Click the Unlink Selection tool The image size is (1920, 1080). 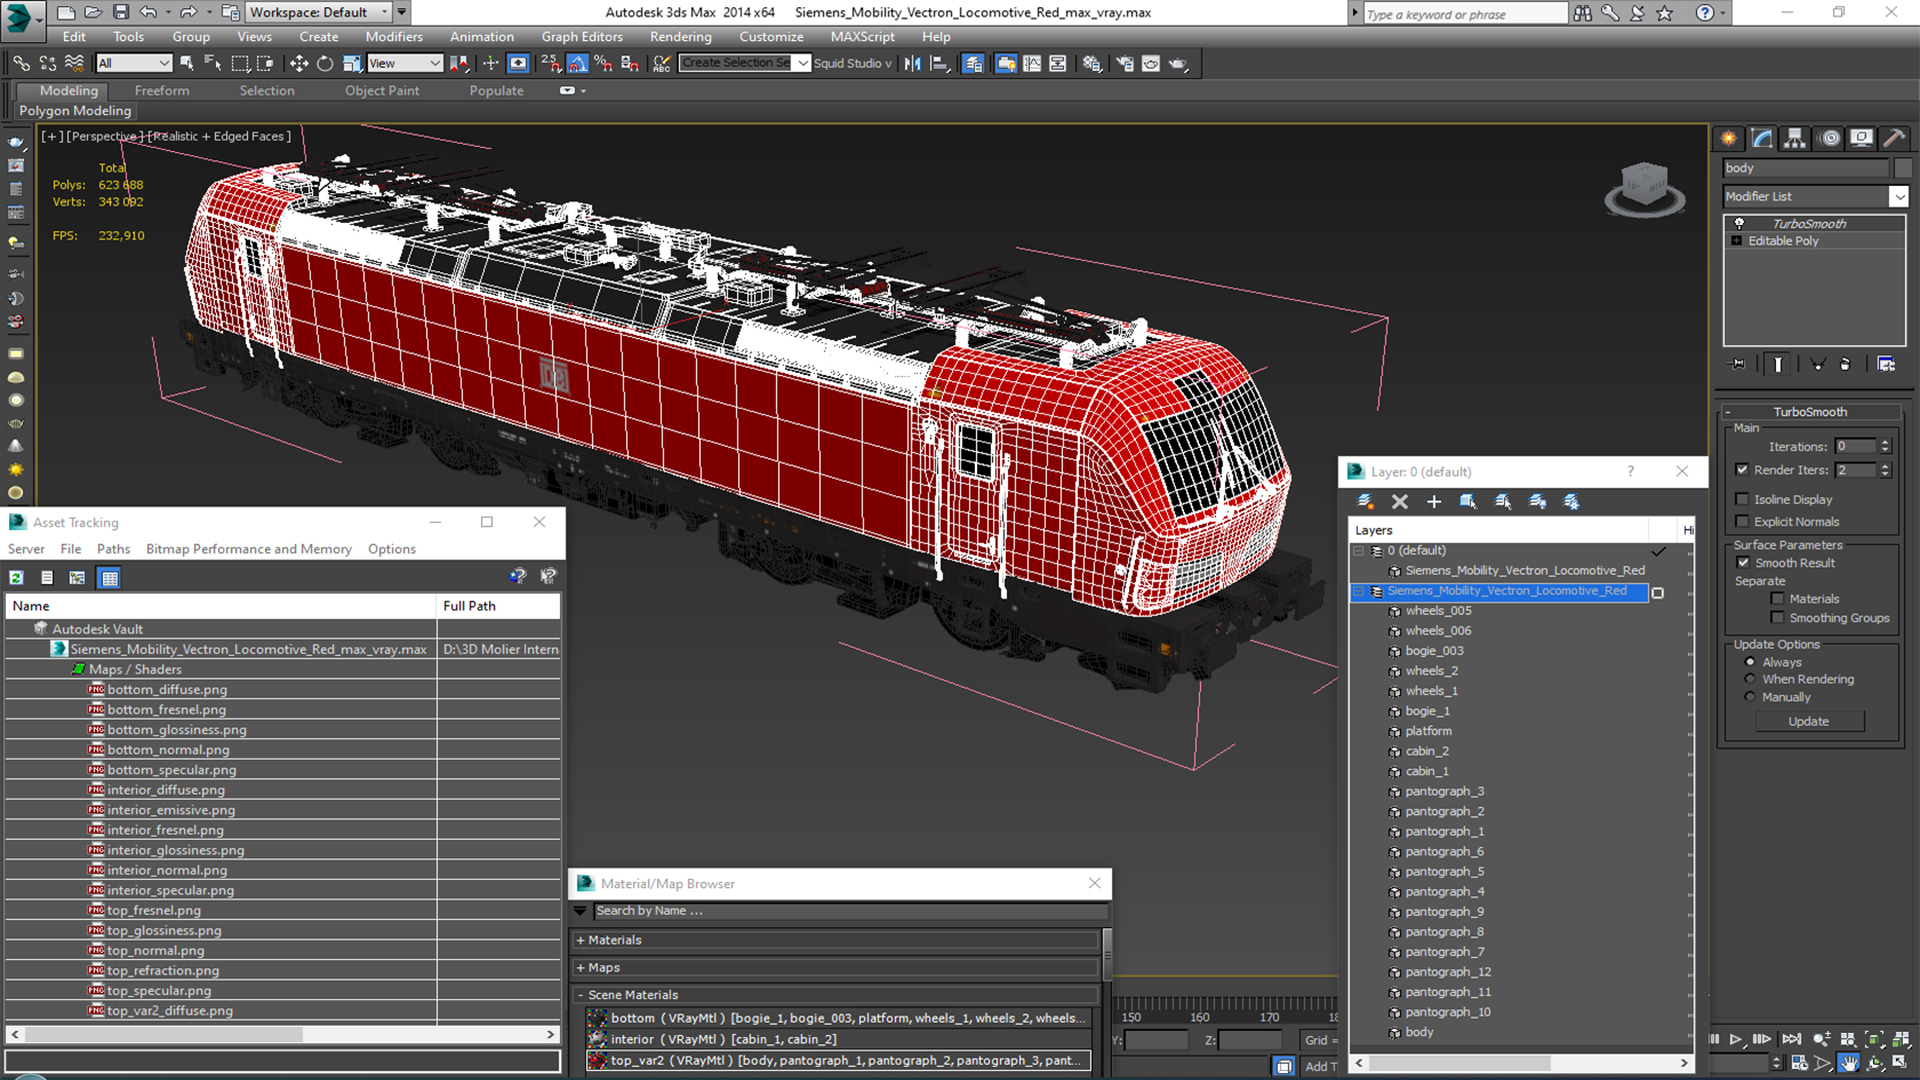[47, 63]
